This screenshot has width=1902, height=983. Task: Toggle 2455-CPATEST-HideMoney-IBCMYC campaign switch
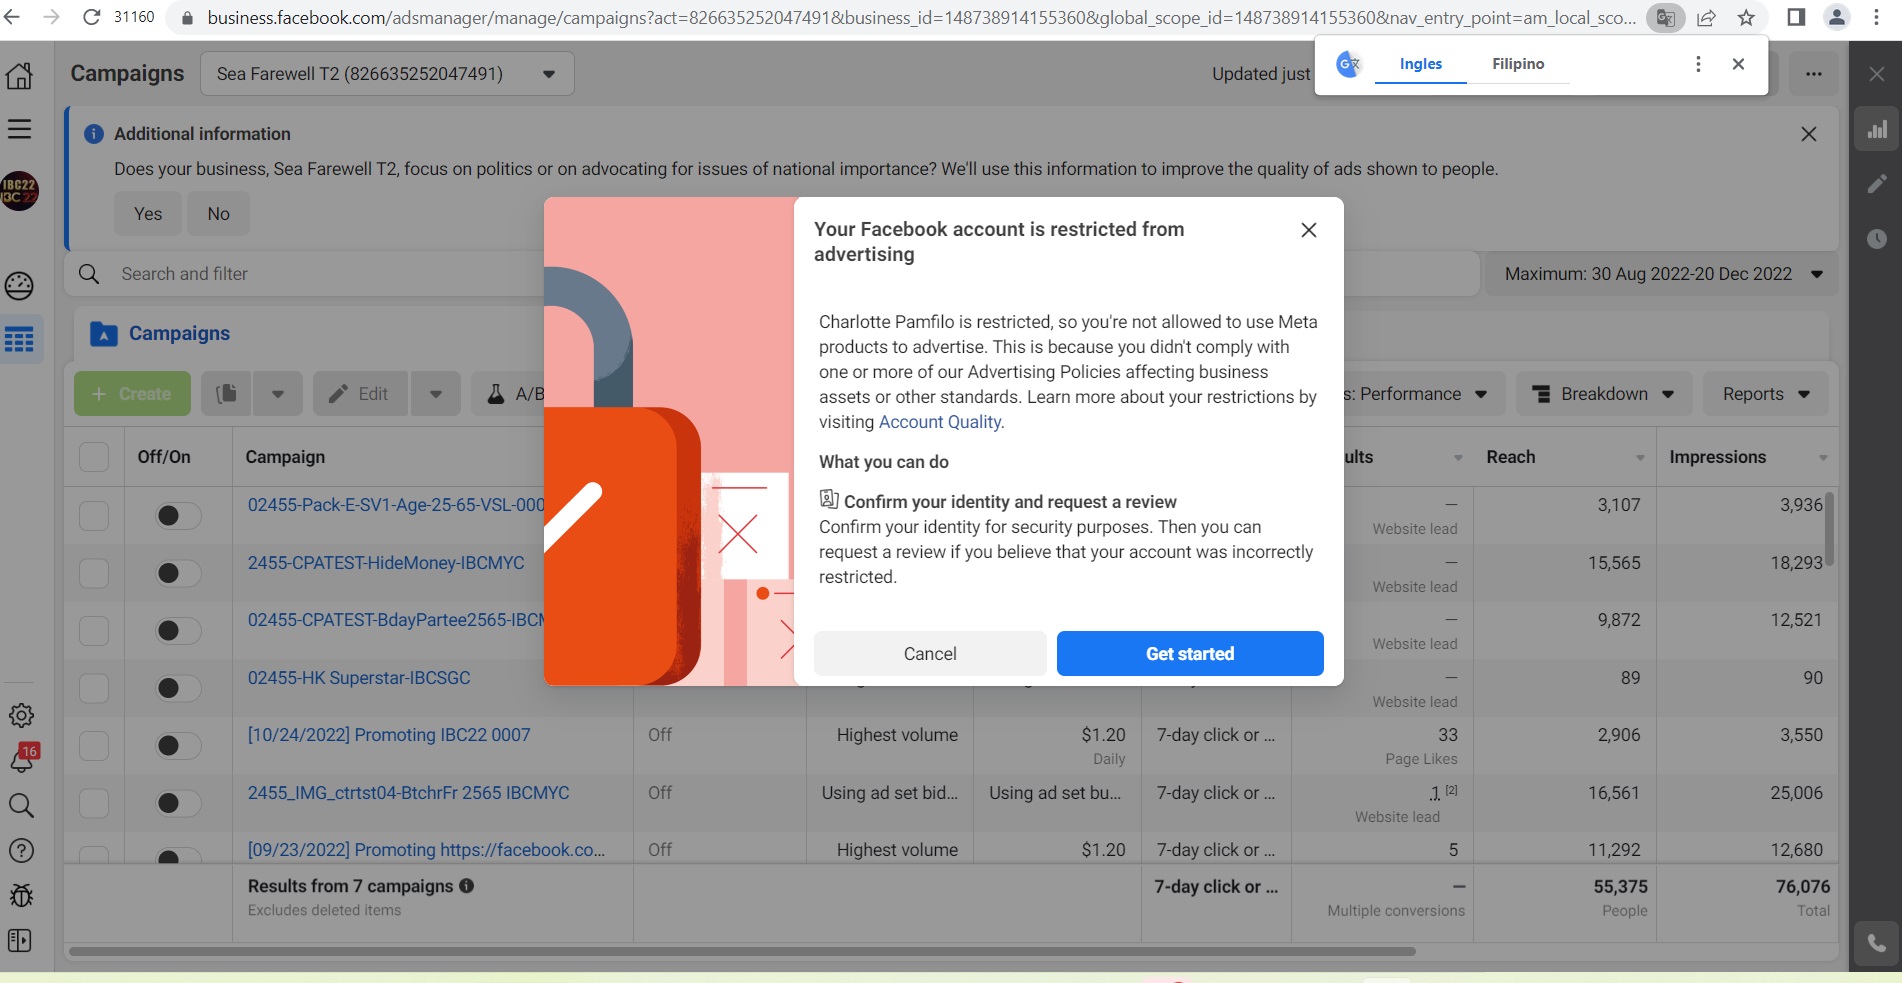point(178,573)
